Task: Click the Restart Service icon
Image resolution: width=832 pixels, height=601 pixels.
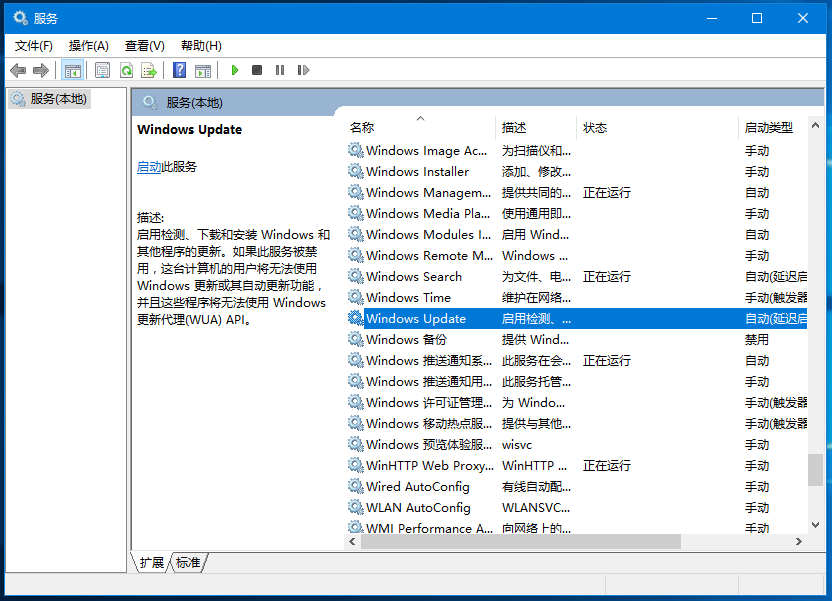Action: 303,70
